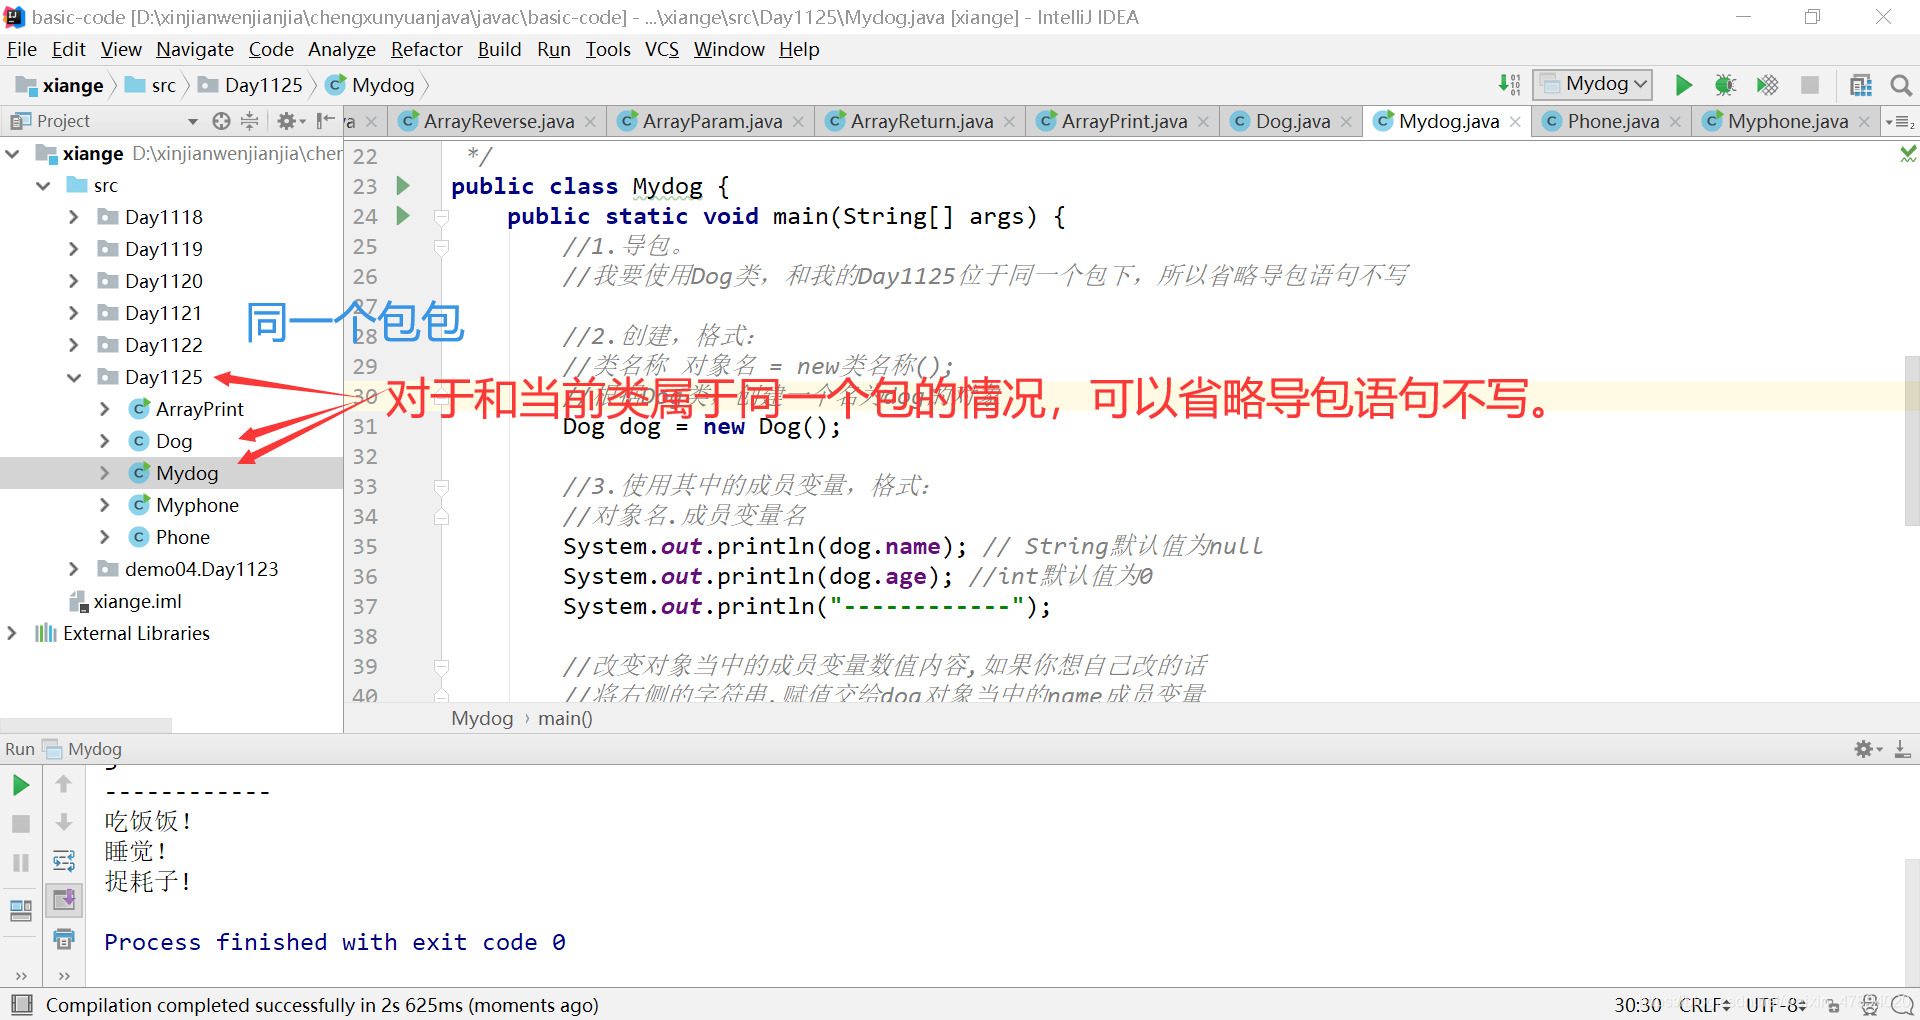This screenshot has height=1020, width=1920.
Task: Stop process in Run tool window
Action: [20, 824]
